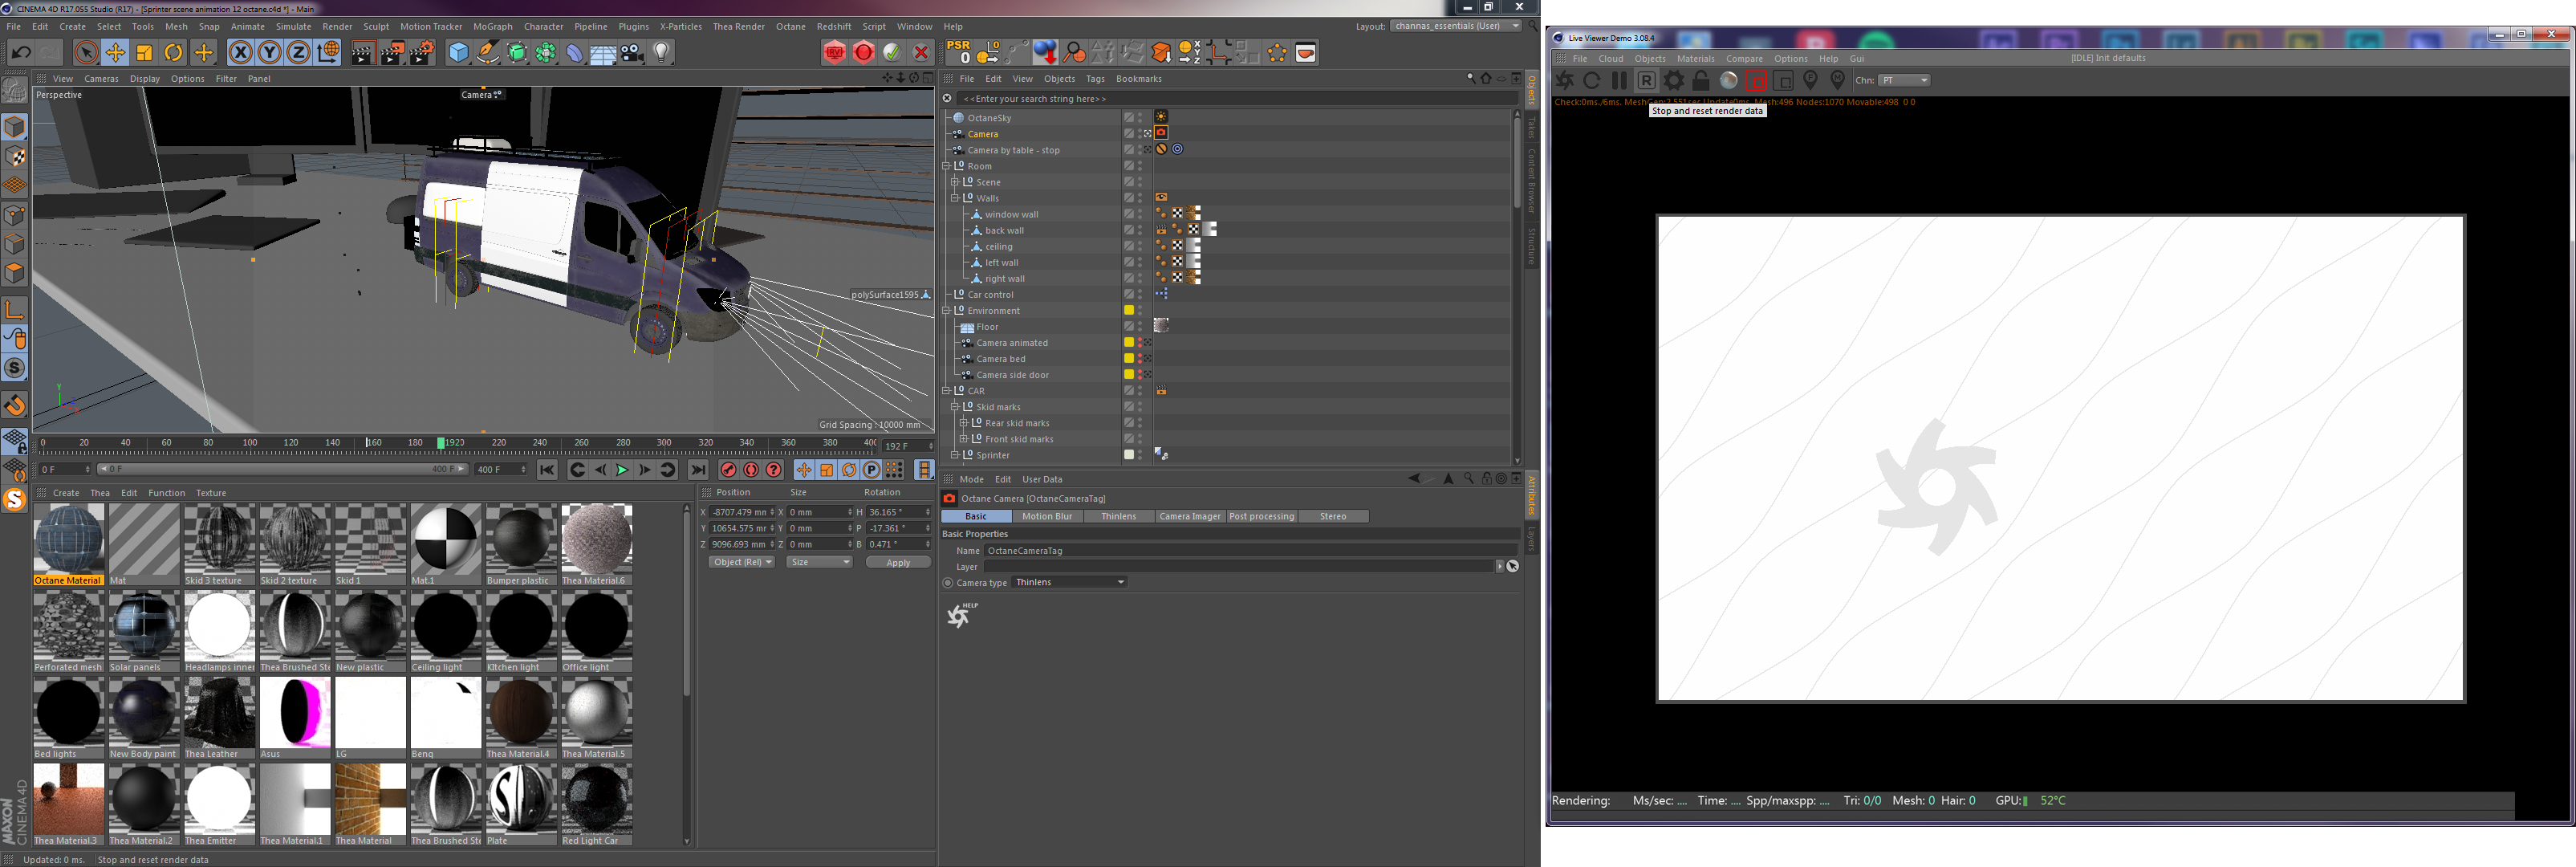Toggle Z axis lock button
This screenshot has width=2576, height=867.
[x=298, y=53]
